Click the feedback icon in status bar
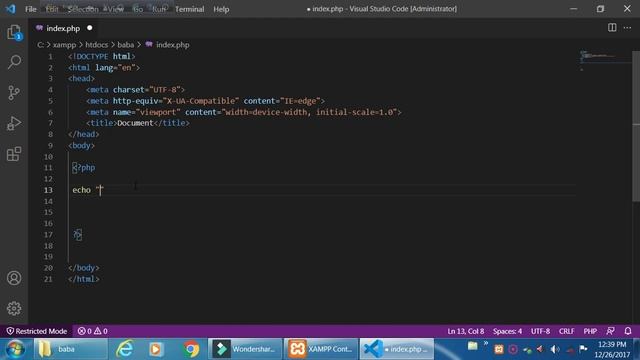The image size is (640, 360). coord(611,331)
